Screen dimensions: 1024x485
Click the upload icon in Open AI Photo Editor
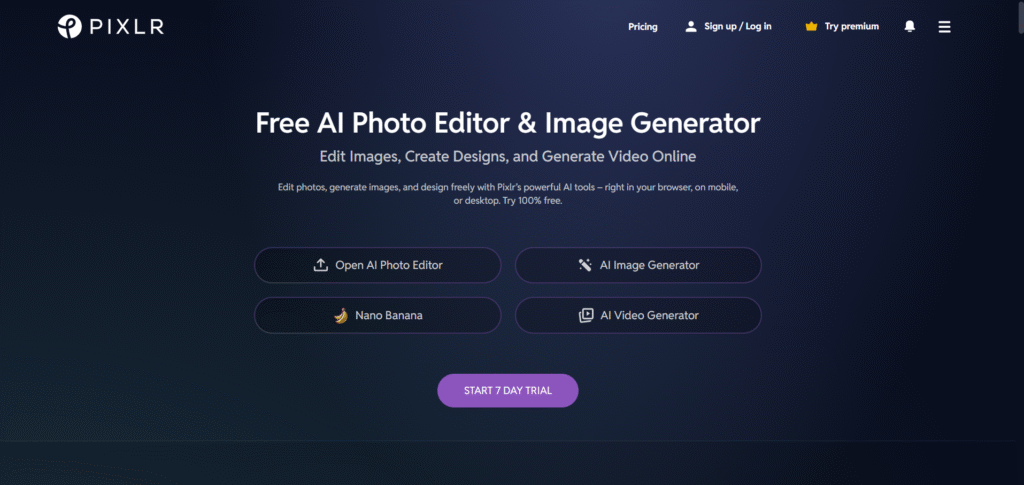[321, 265]
